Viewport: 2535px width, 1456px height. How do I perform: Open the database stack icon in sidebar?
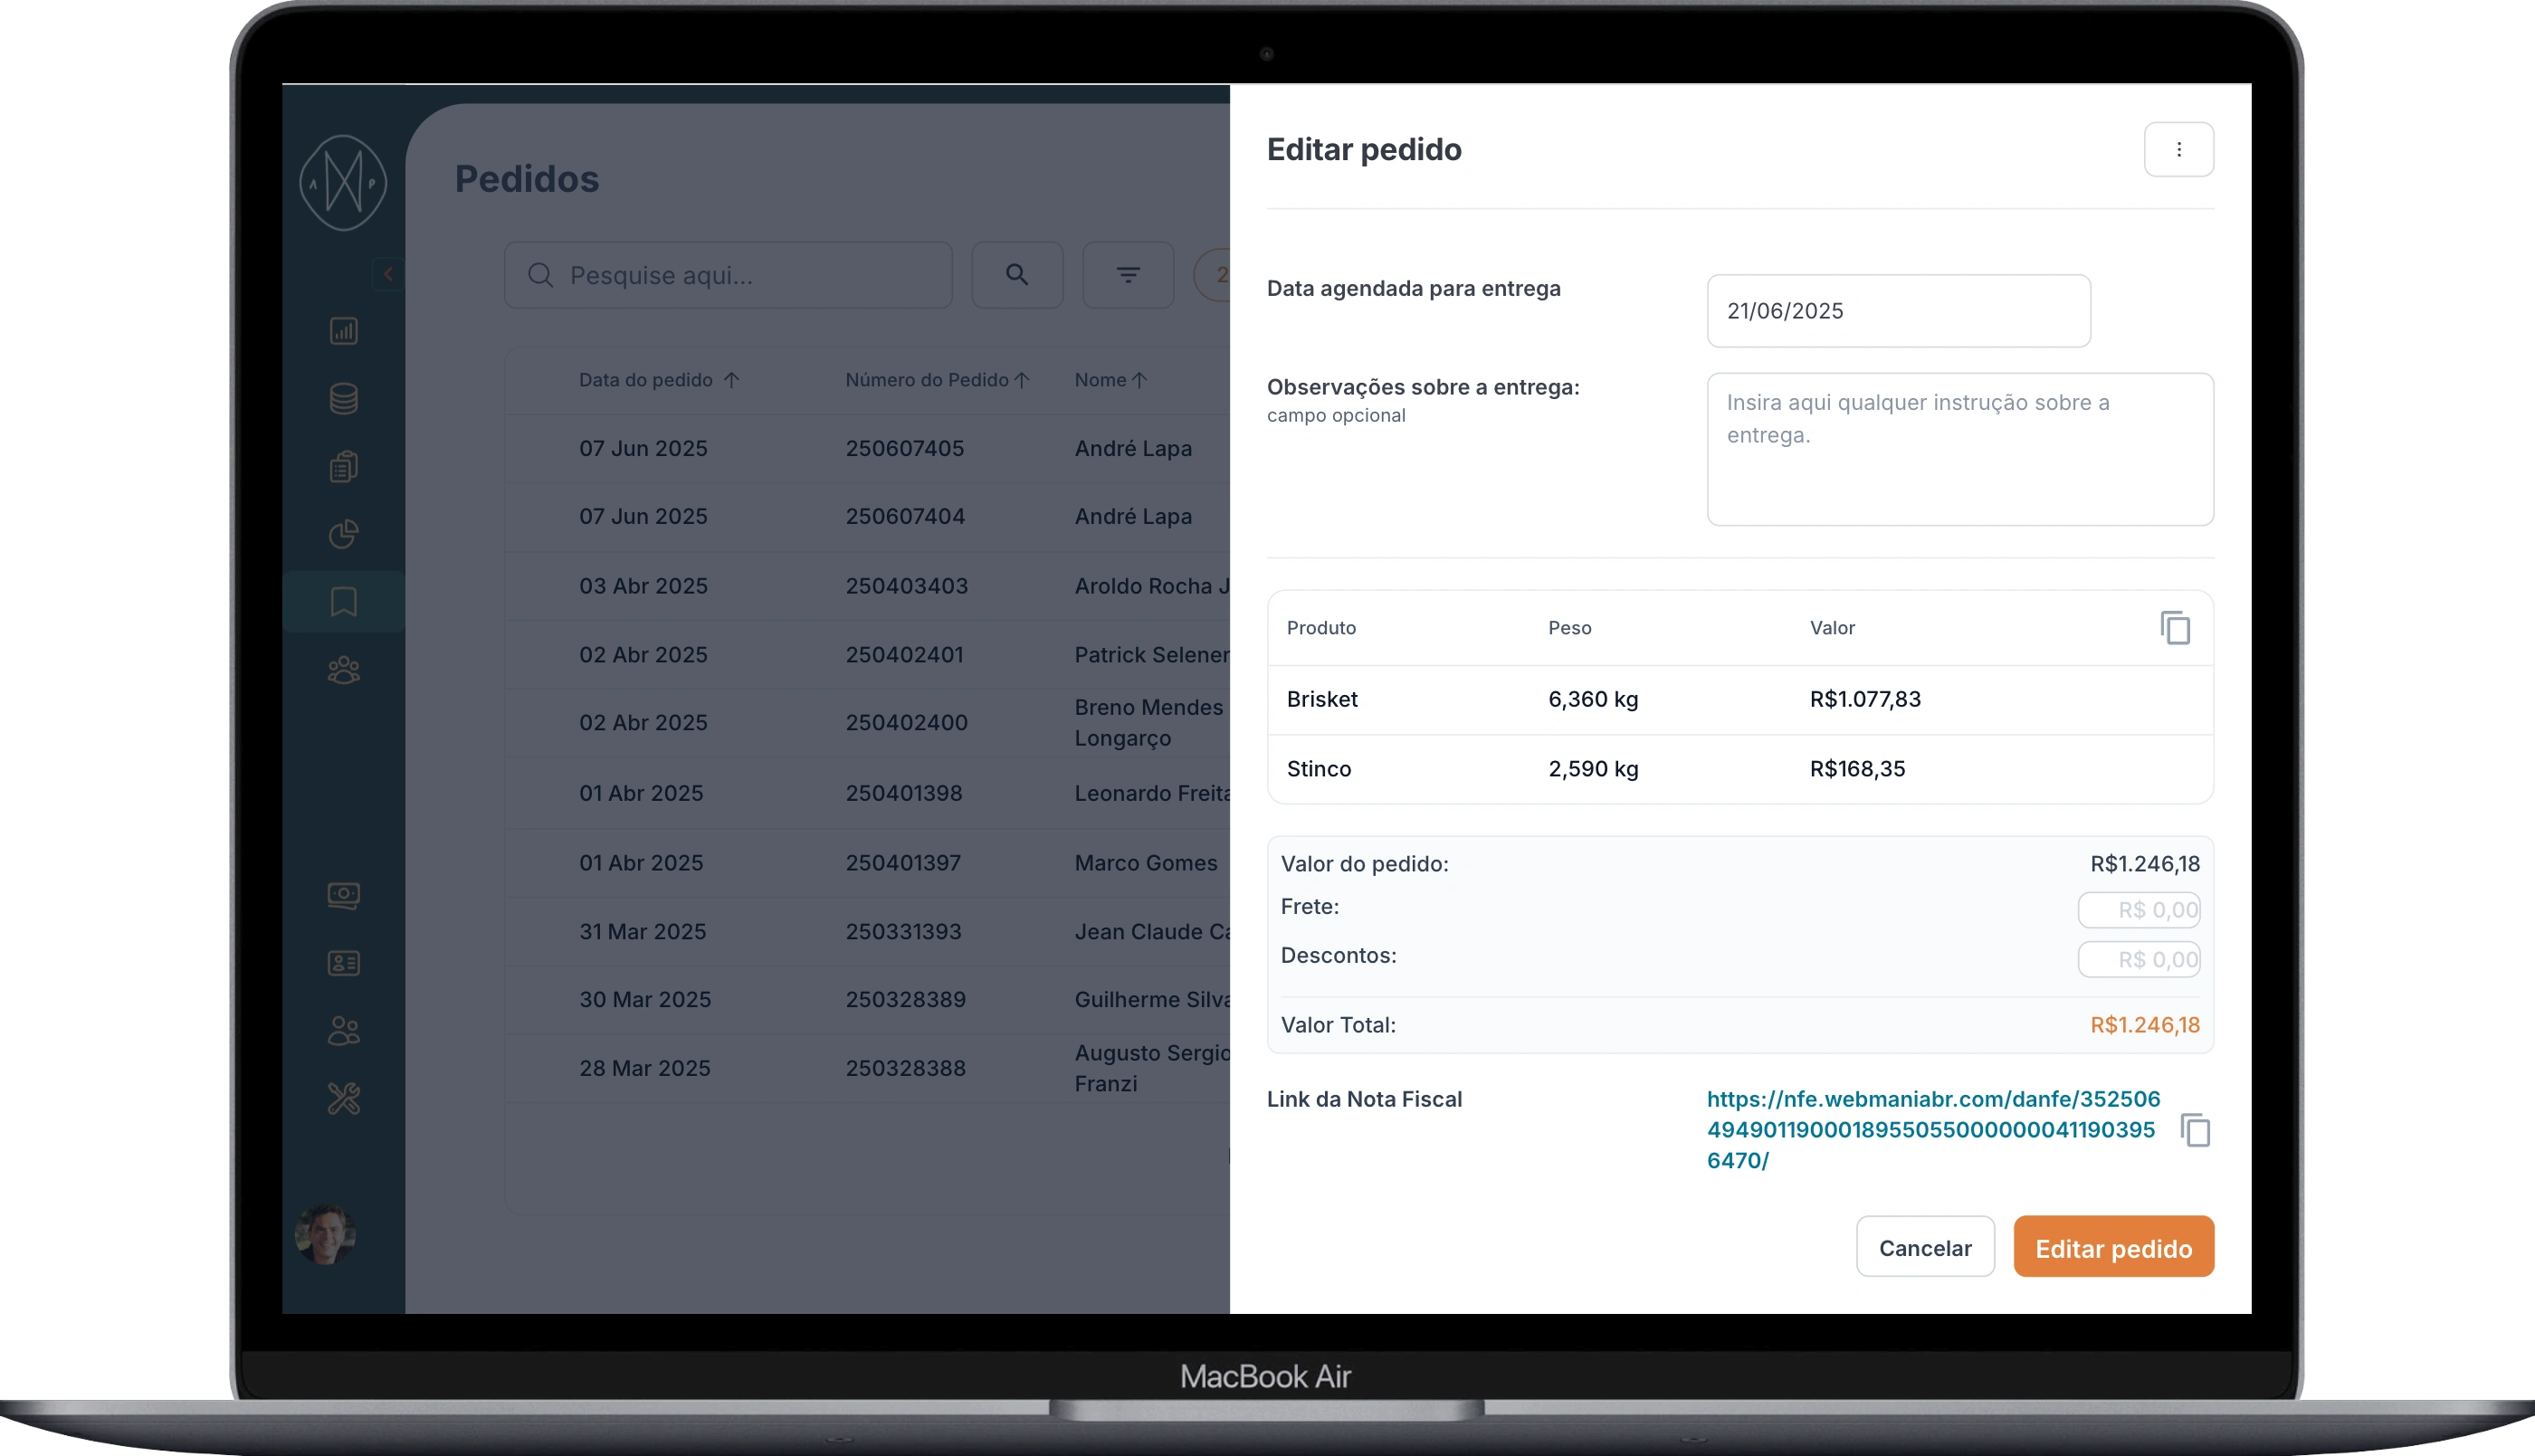[x=343, y=399]
